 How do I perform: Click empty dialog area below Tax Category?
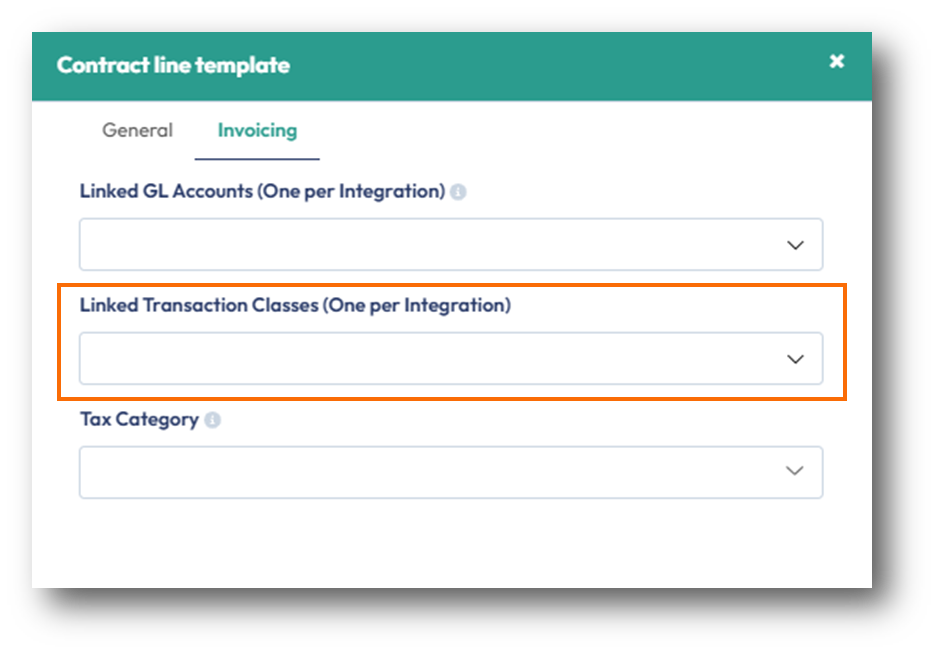click(450, 545)
